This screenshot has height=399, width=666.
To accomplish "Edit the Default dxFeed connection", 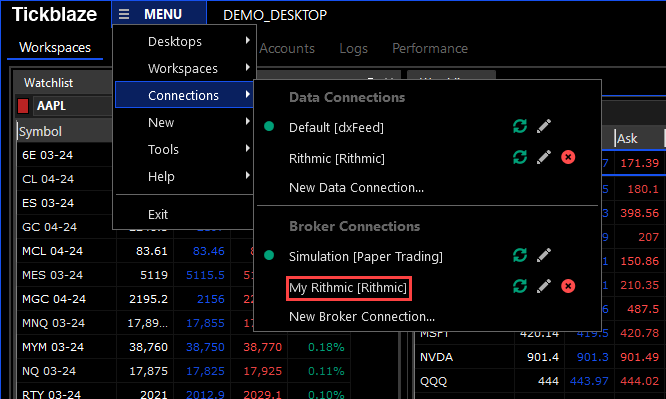I will click(544, 126).
